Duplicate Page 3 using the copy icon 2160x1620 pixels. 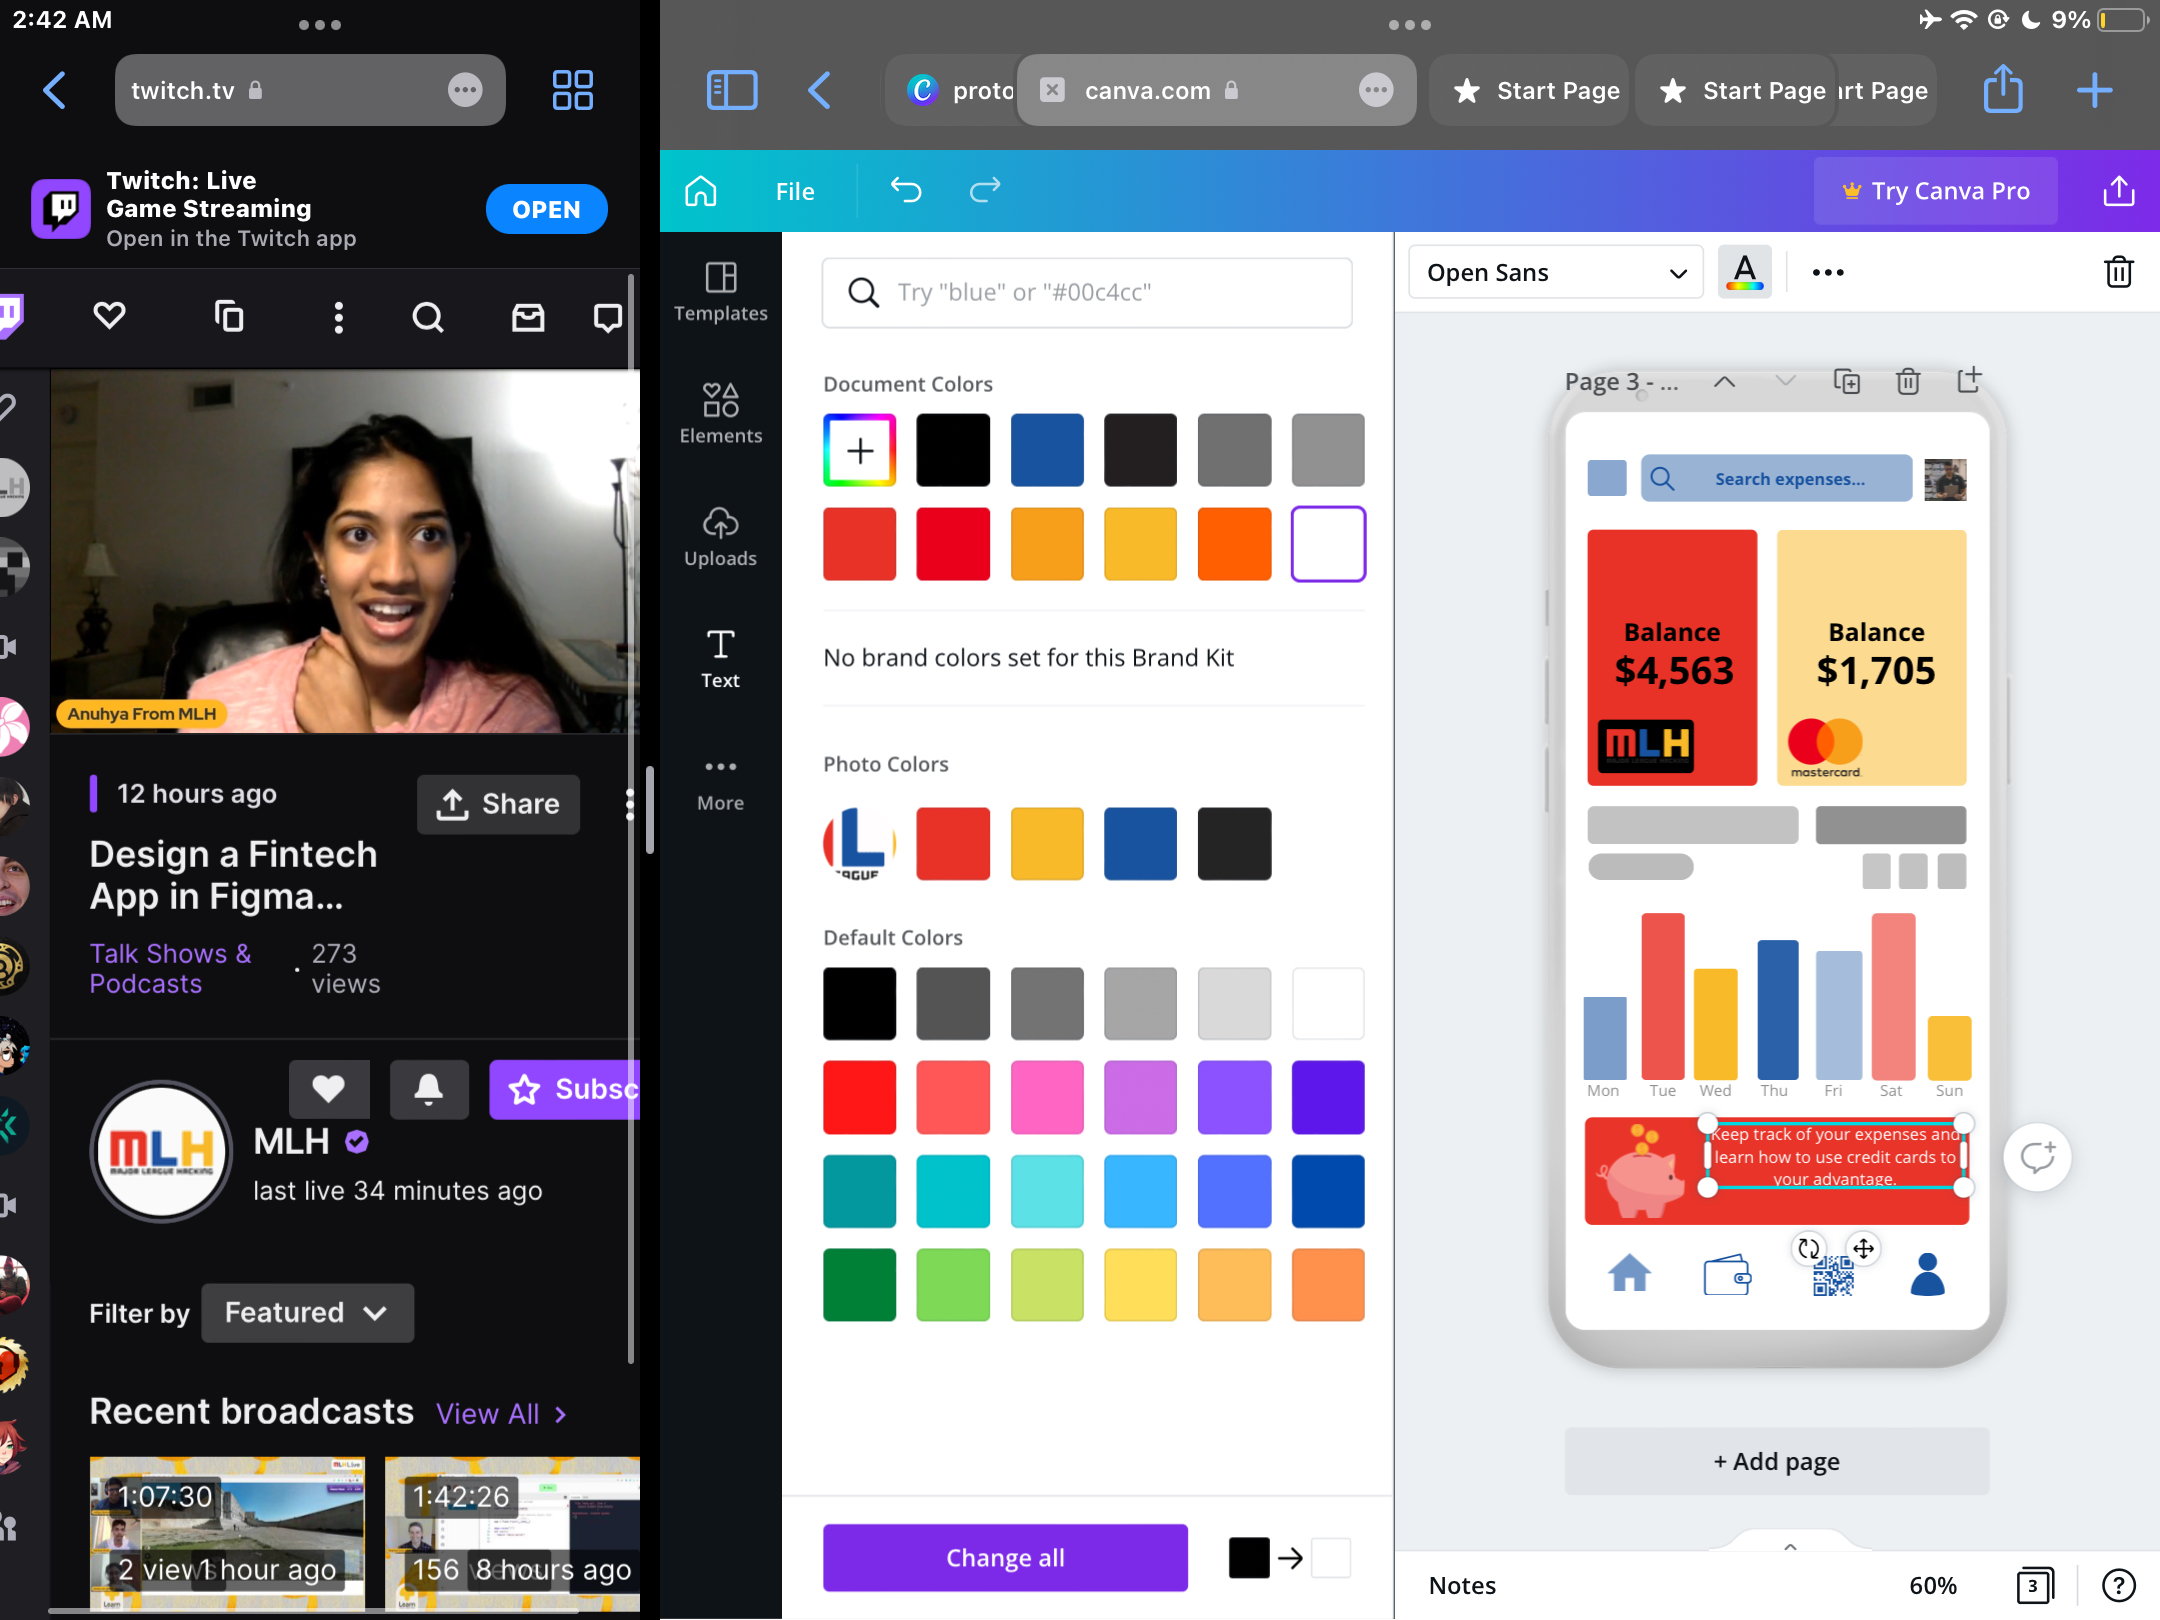[1846, 382]
